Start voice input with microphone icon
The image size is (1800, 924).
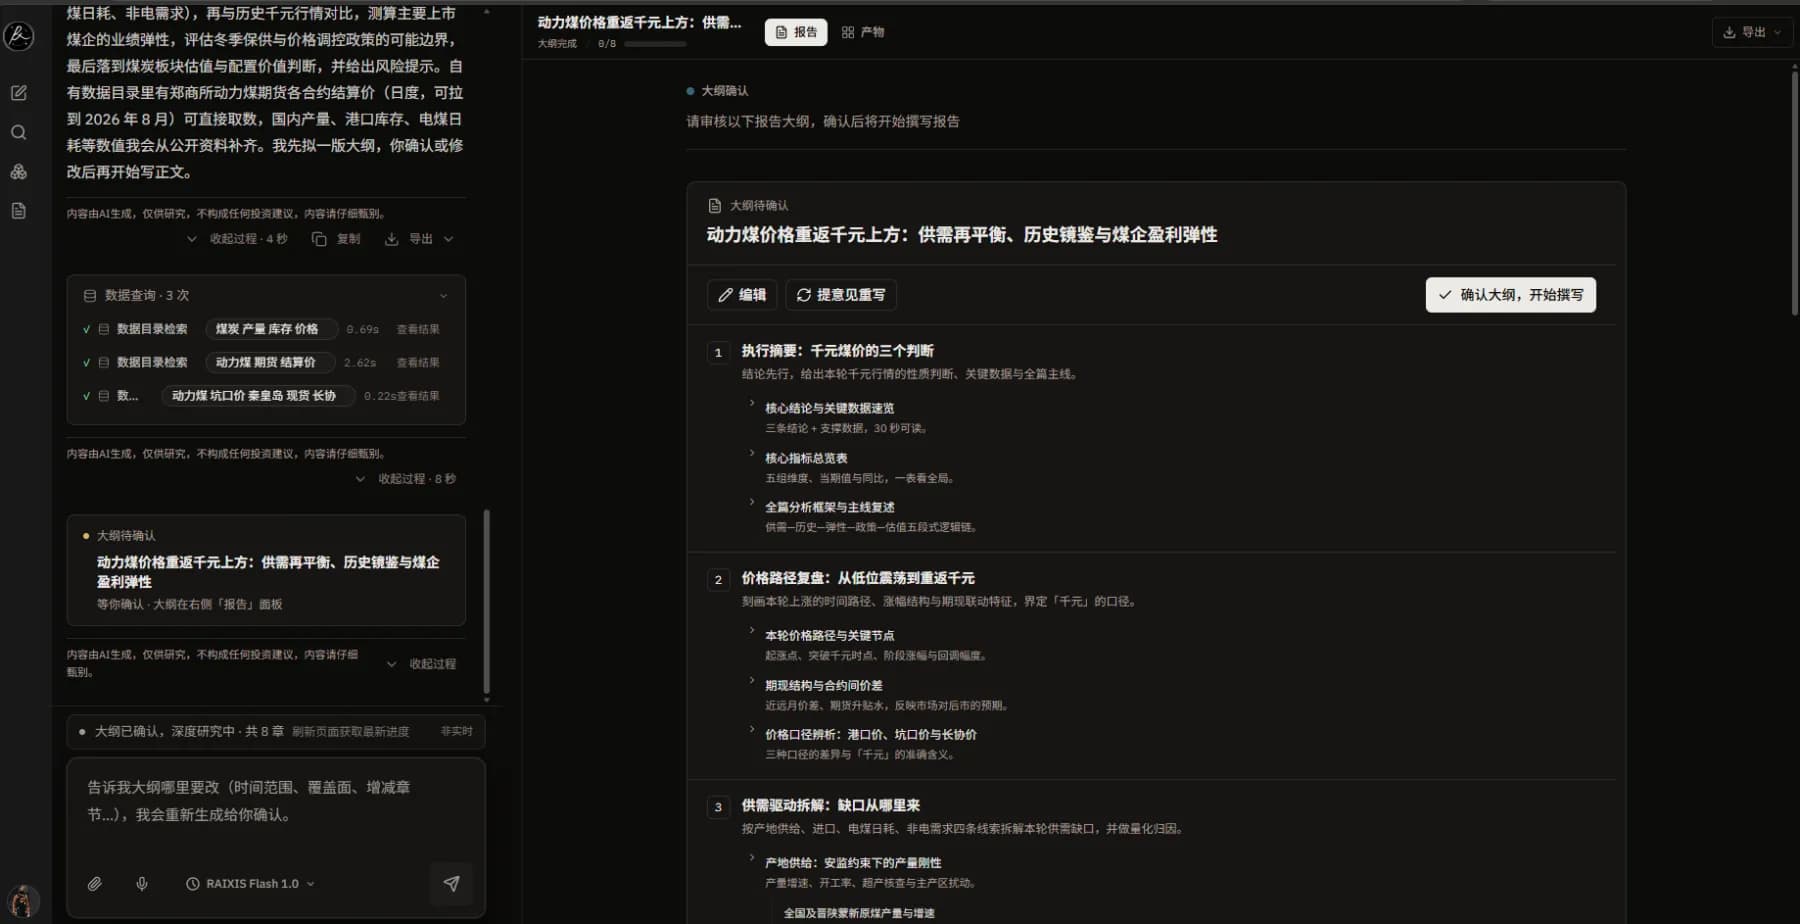point(142,884)
